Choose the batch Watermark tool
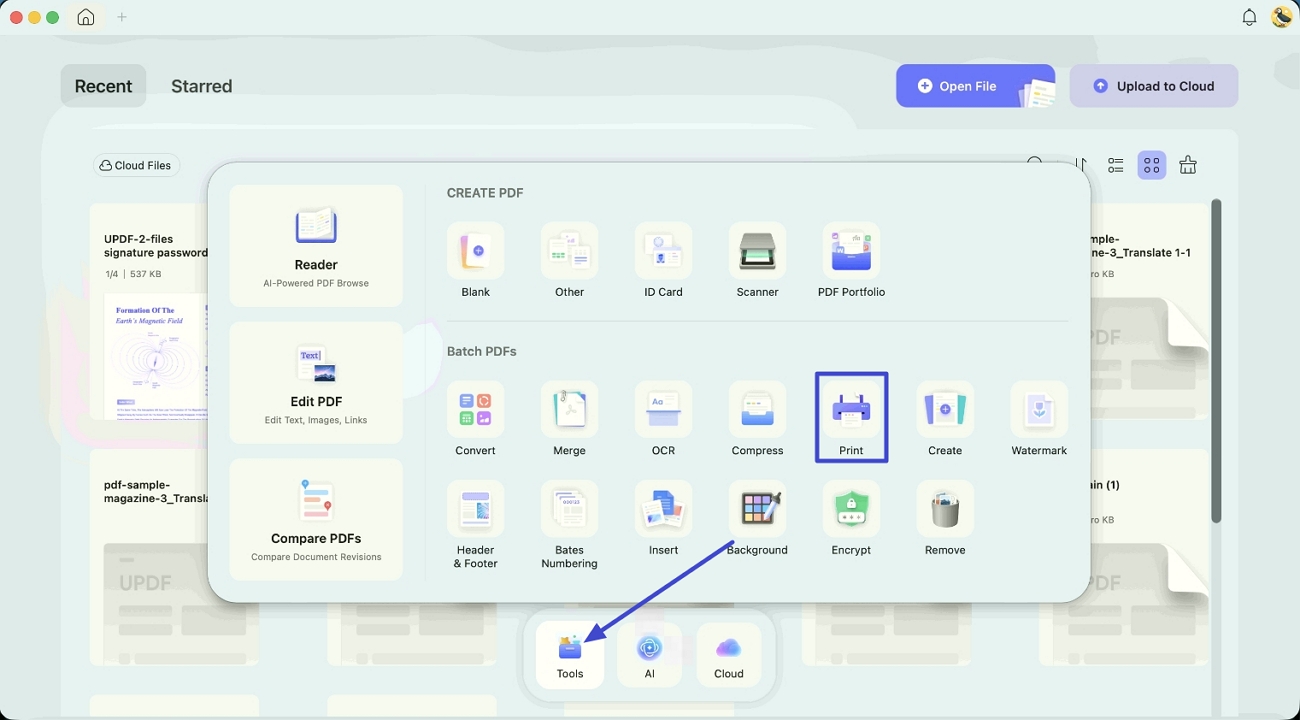This screenshot has height=720, width=1300. tap(1040, 418)
